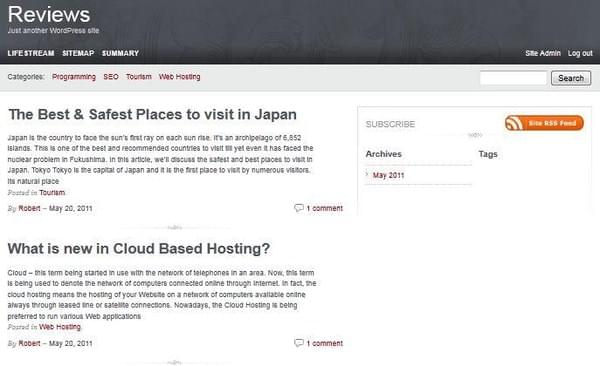The image size is (600, 366).
Task: Open Web Hosting under the Cloud post
Action: [60, 327]
